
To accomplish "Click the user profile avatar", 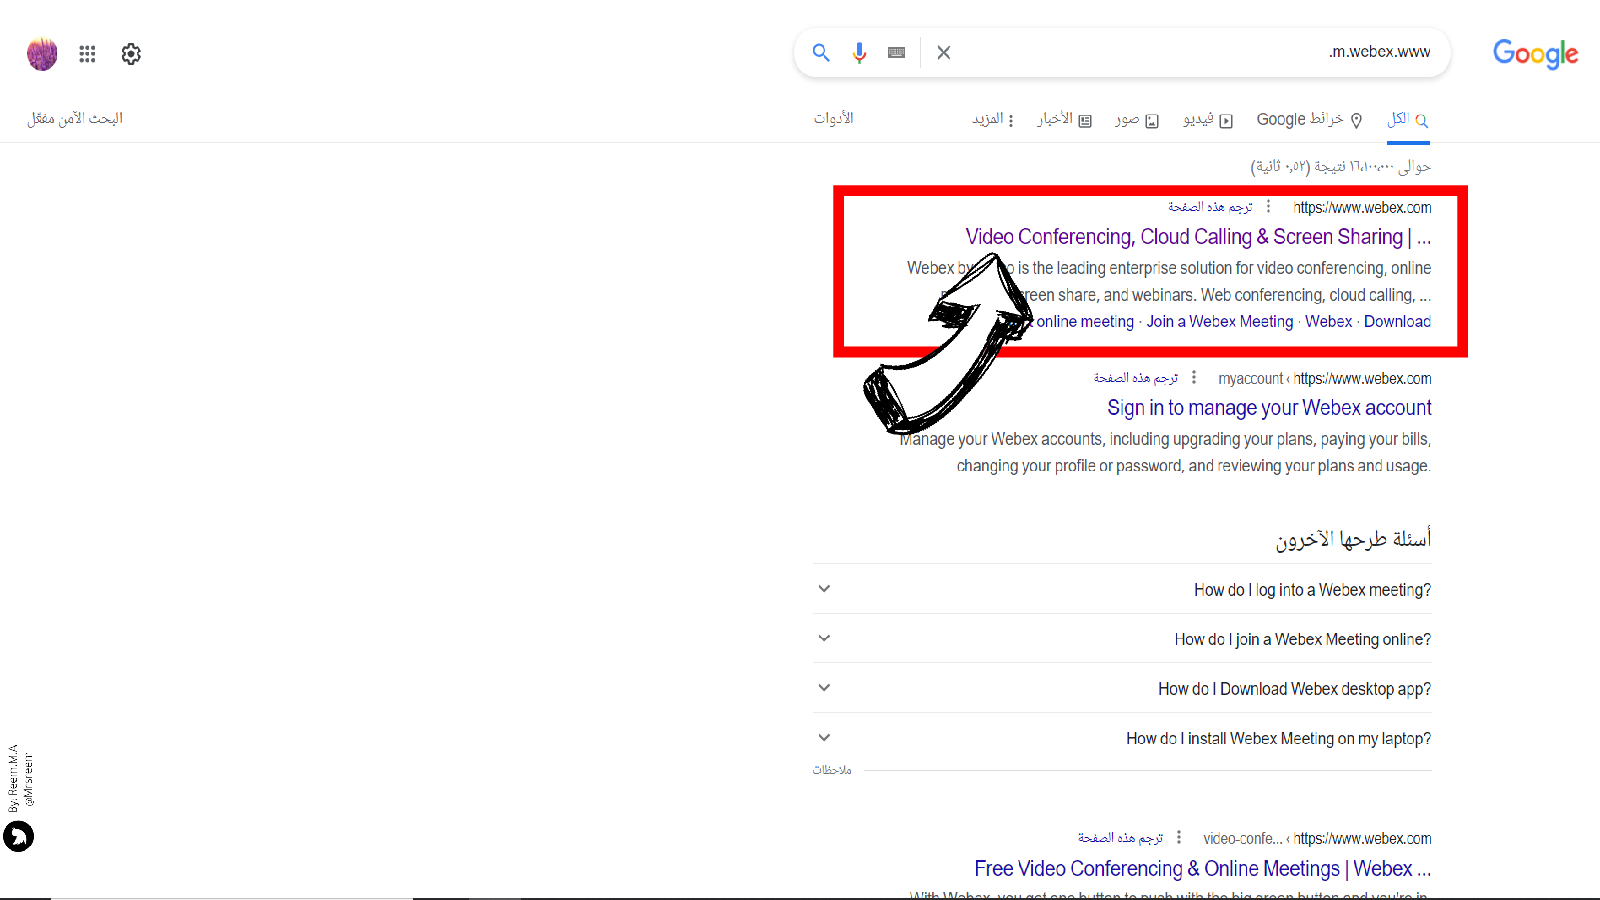I will (42, 54).
